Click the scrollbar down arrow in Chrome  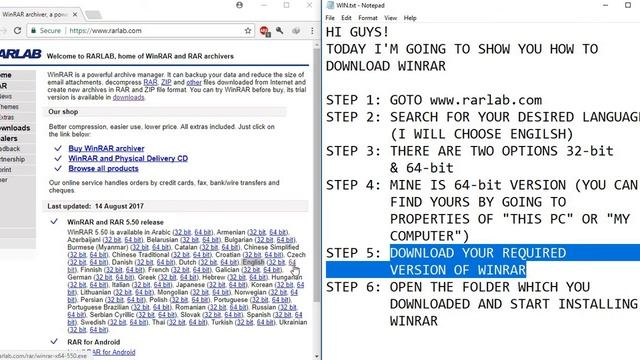click(317, 356)
